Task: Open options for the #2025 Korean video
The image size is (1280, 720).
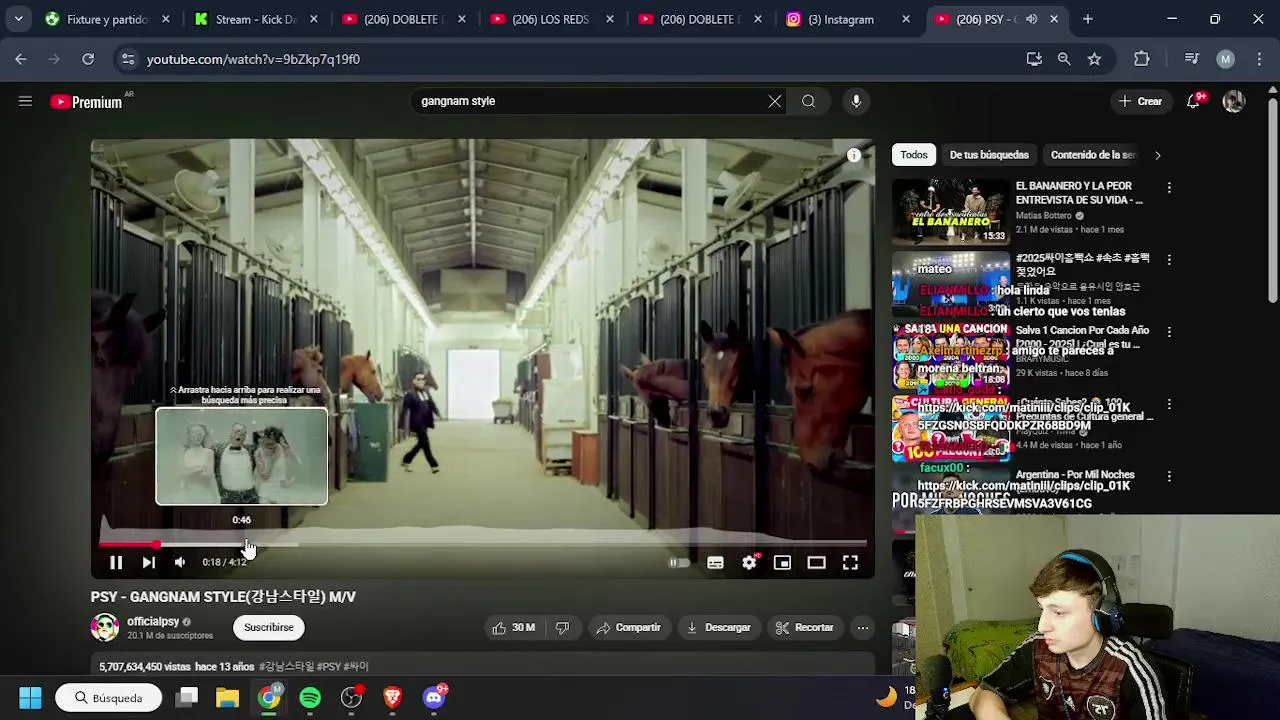Action: point(1169,259)
